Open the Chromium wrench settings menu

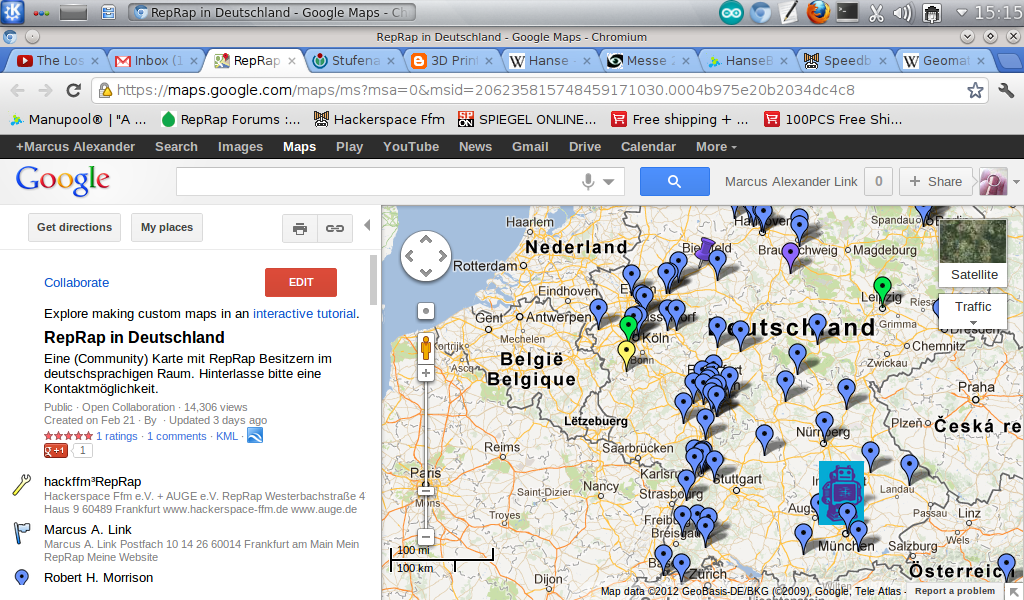tap(1006, 90)
